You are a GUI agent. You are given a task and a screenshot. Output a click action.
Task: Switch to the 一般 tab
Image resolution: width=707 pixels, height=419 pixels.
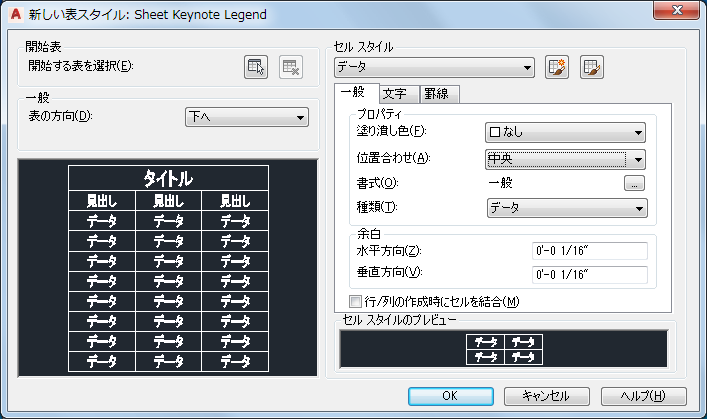[357, 93]
